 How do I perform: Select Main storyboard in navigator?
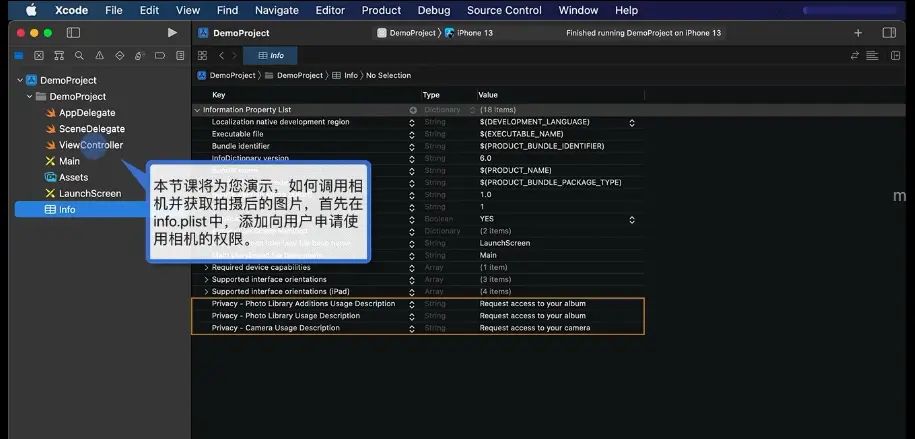pyautogui.click(x=69, y=161)
